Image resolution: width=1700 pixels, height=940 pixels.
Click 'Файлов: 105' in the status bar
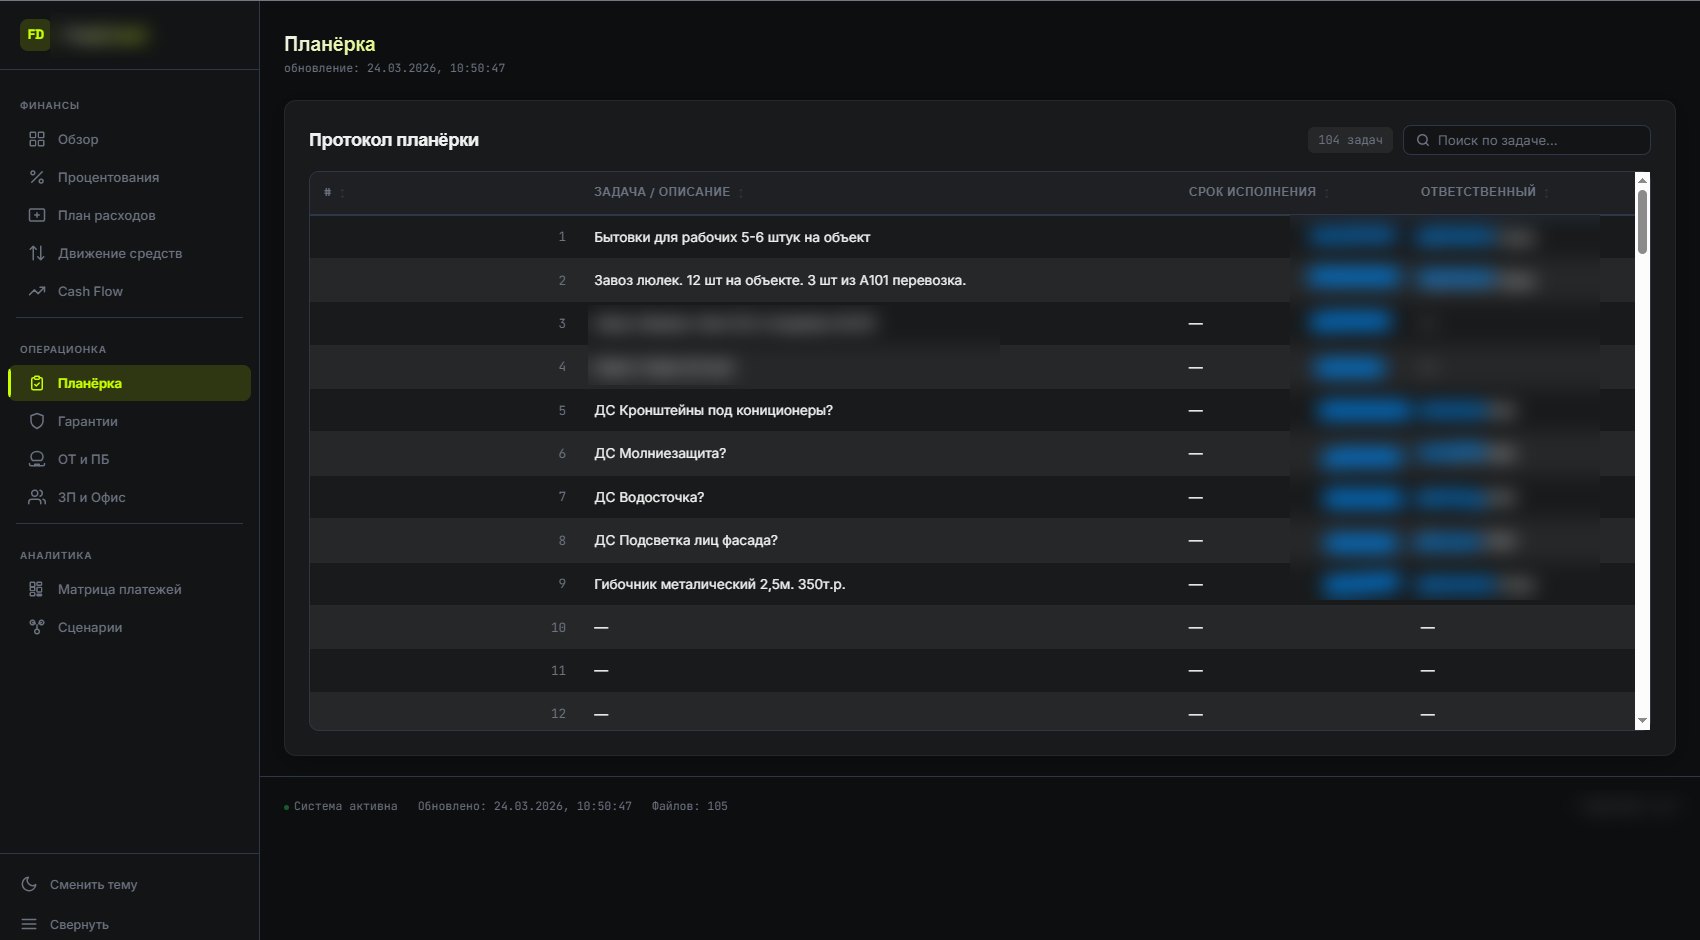click(x=690, y=806)
